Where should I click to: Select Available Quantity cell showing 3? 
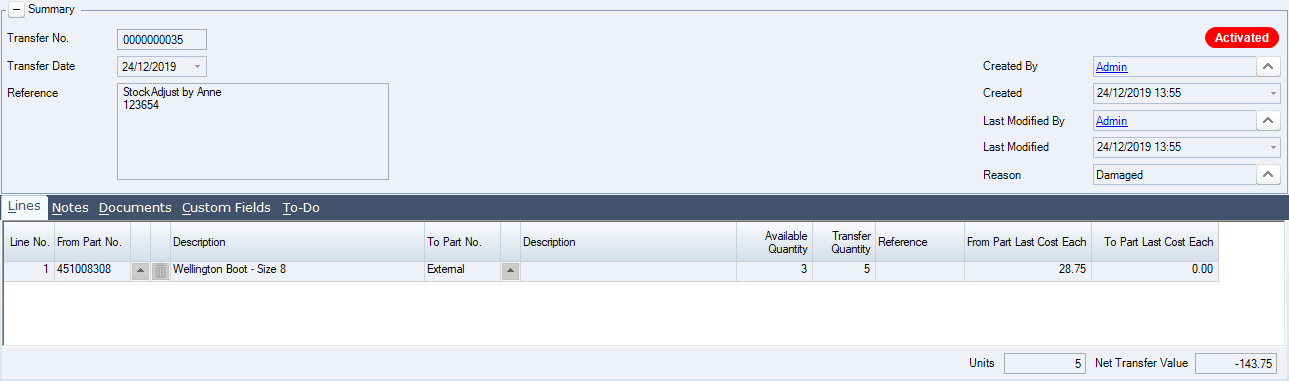coord(774,270)
